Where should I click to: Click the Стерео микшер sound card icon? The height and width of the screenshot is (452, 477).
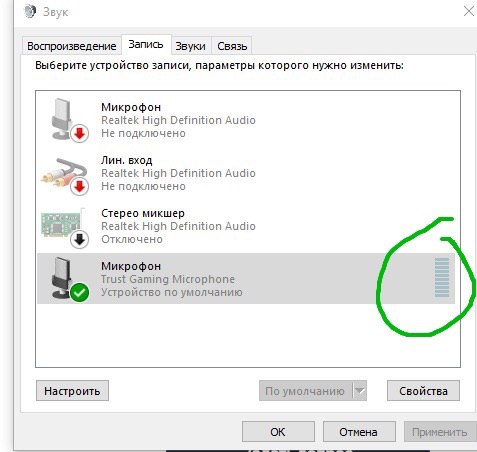pyautogui.click(x=64, y=228)
